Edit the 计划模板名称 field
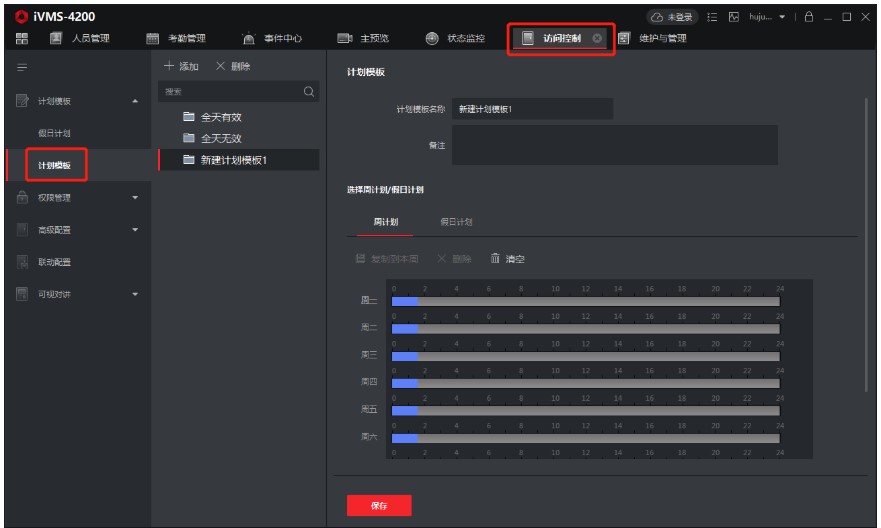 (x=532, y=109)
